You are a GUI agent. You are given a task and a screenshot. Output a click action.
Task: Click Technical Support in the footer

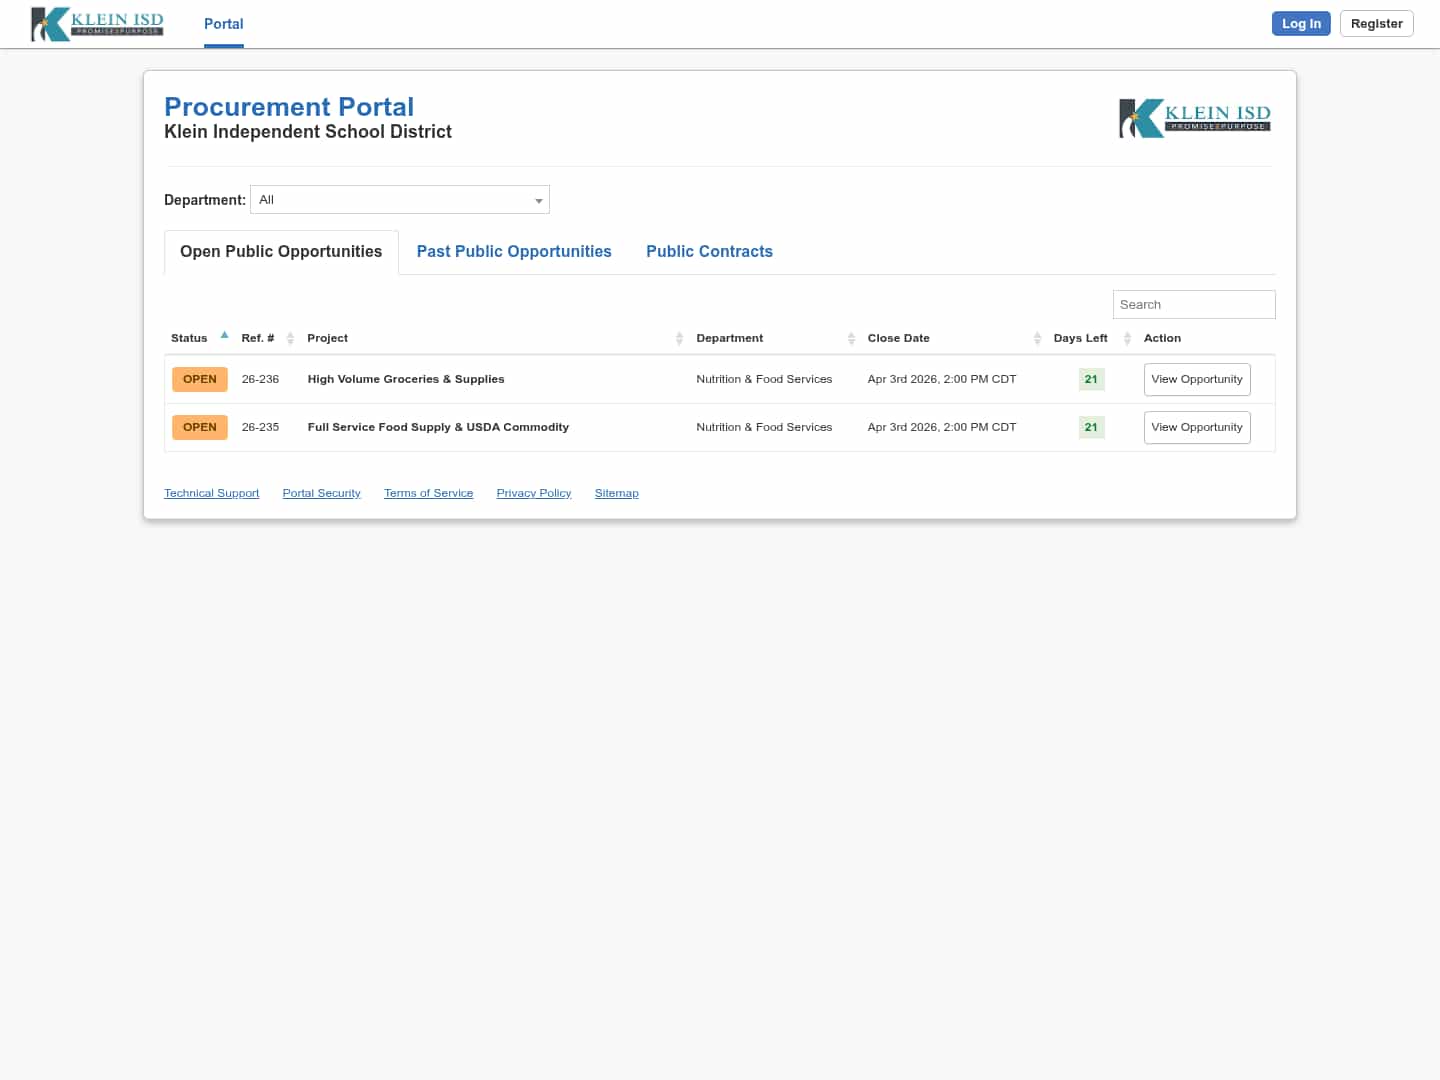pyautogui.click(x=211, y=492)
